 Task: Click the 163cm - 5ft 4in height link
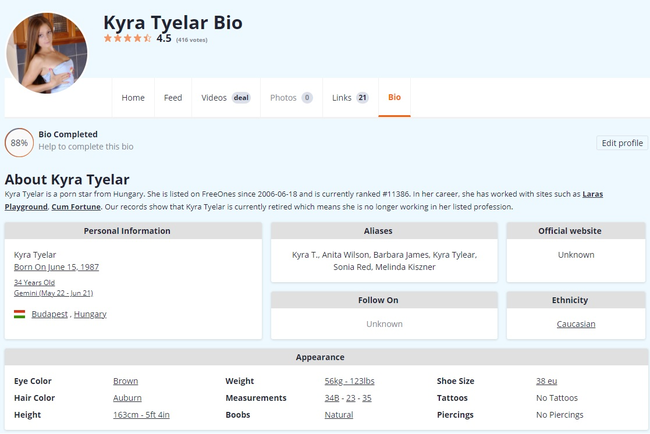point(141,415)
